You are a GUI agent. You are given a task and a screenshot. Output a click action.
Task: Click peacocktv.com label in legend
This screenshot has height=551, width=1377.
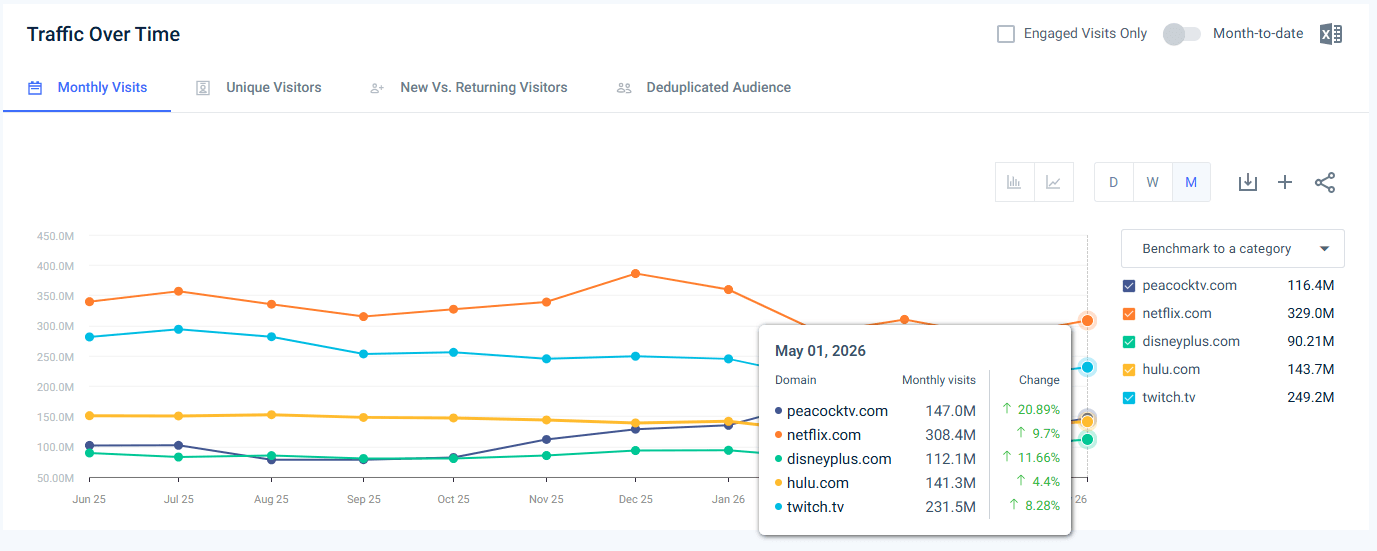pyautogui.click(x=1190, y=286)
